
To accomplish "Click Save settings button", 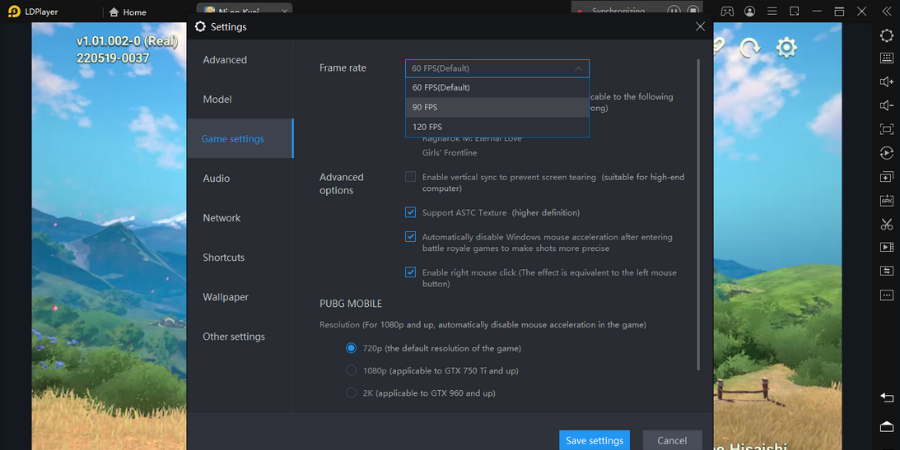I will coord(595,440).
